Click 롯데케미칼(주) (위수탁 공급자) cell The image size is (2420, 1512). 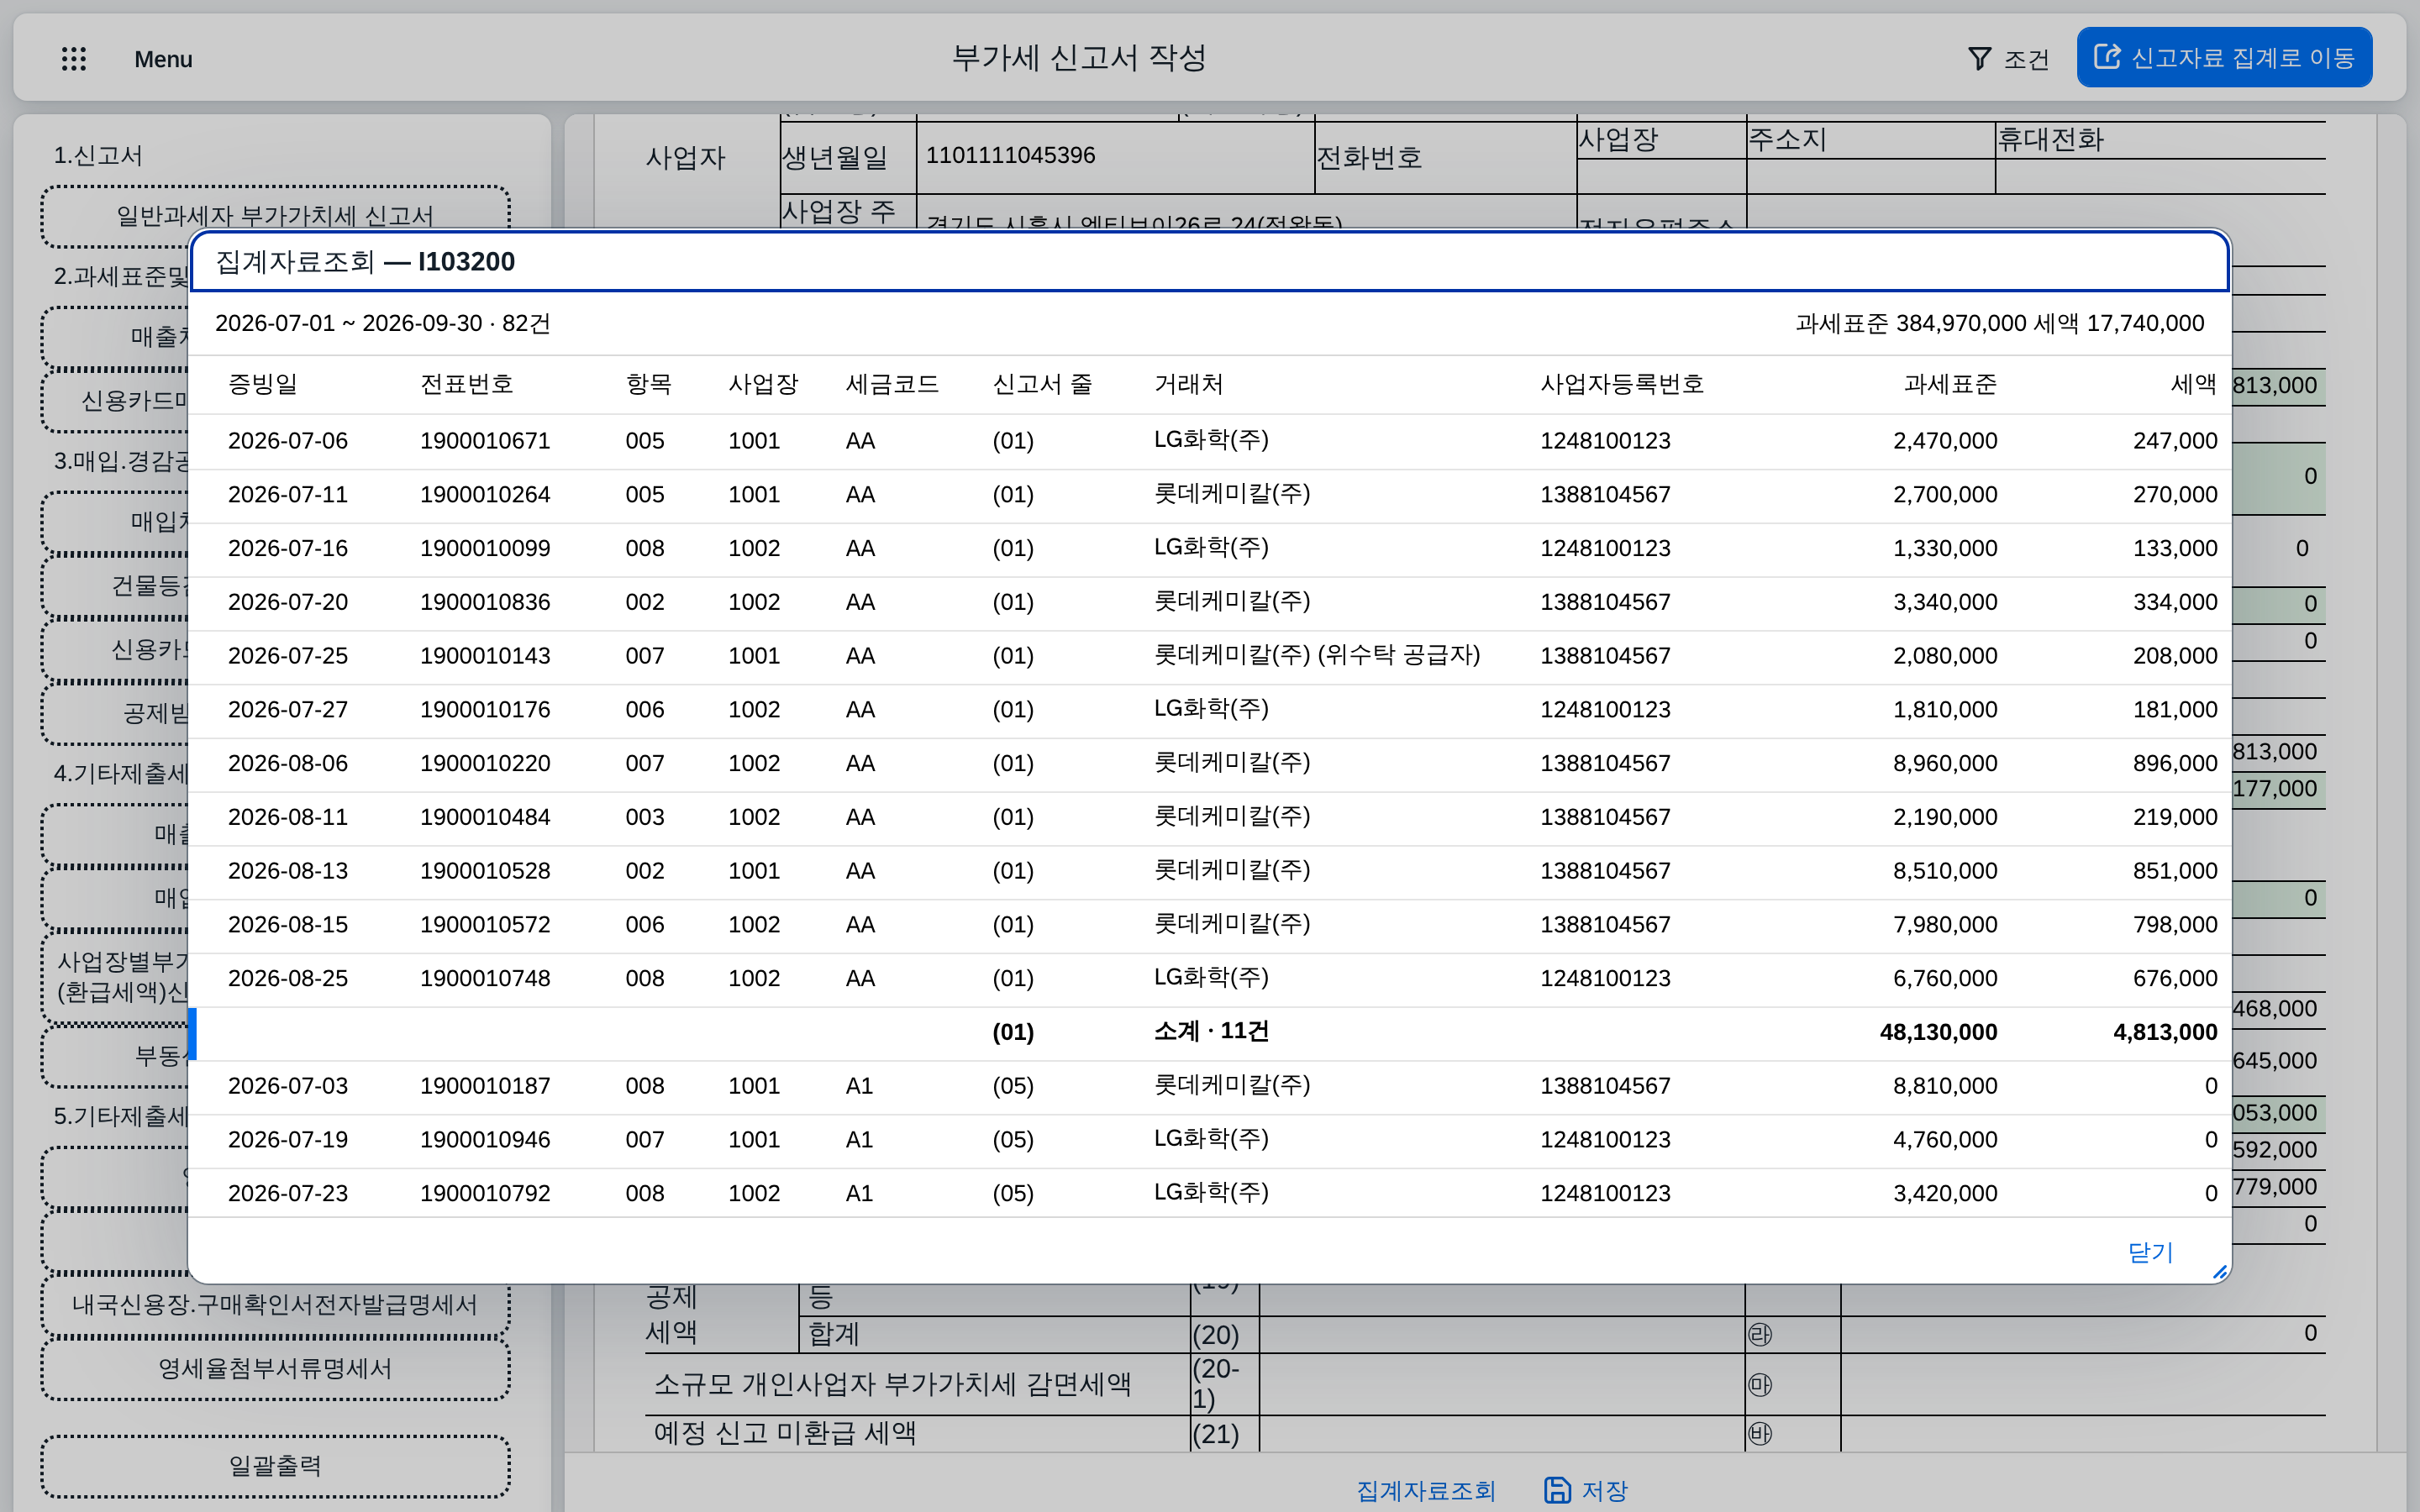click(1317, 656)
